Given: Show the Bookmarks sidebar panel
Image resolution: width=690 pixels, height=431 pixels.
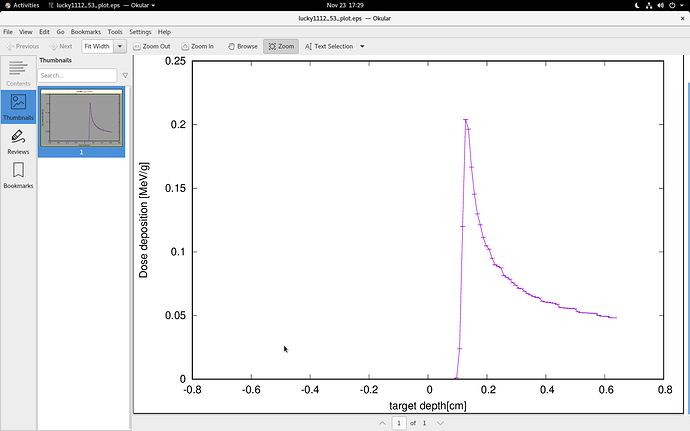Looking at the screenshot, I should point(18,175).
